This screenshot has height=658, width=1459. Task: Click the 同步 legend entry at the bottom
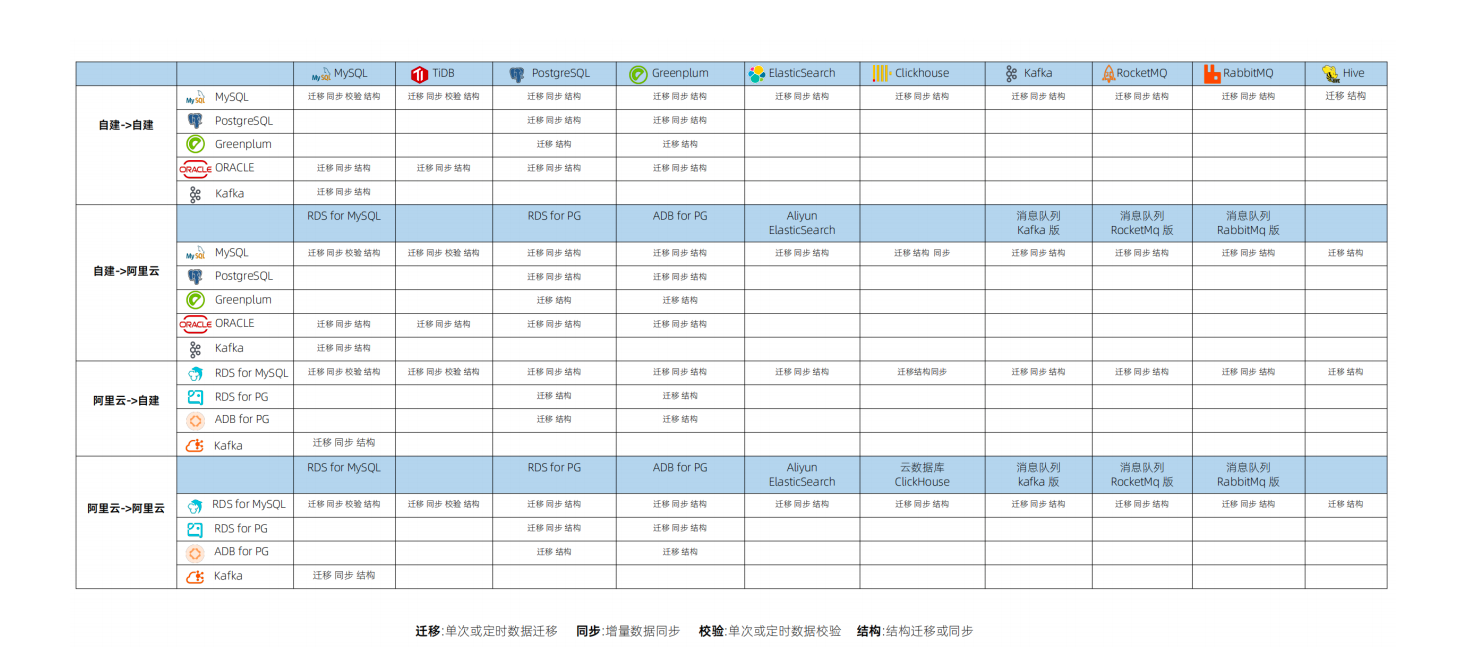tap(628, 632)
